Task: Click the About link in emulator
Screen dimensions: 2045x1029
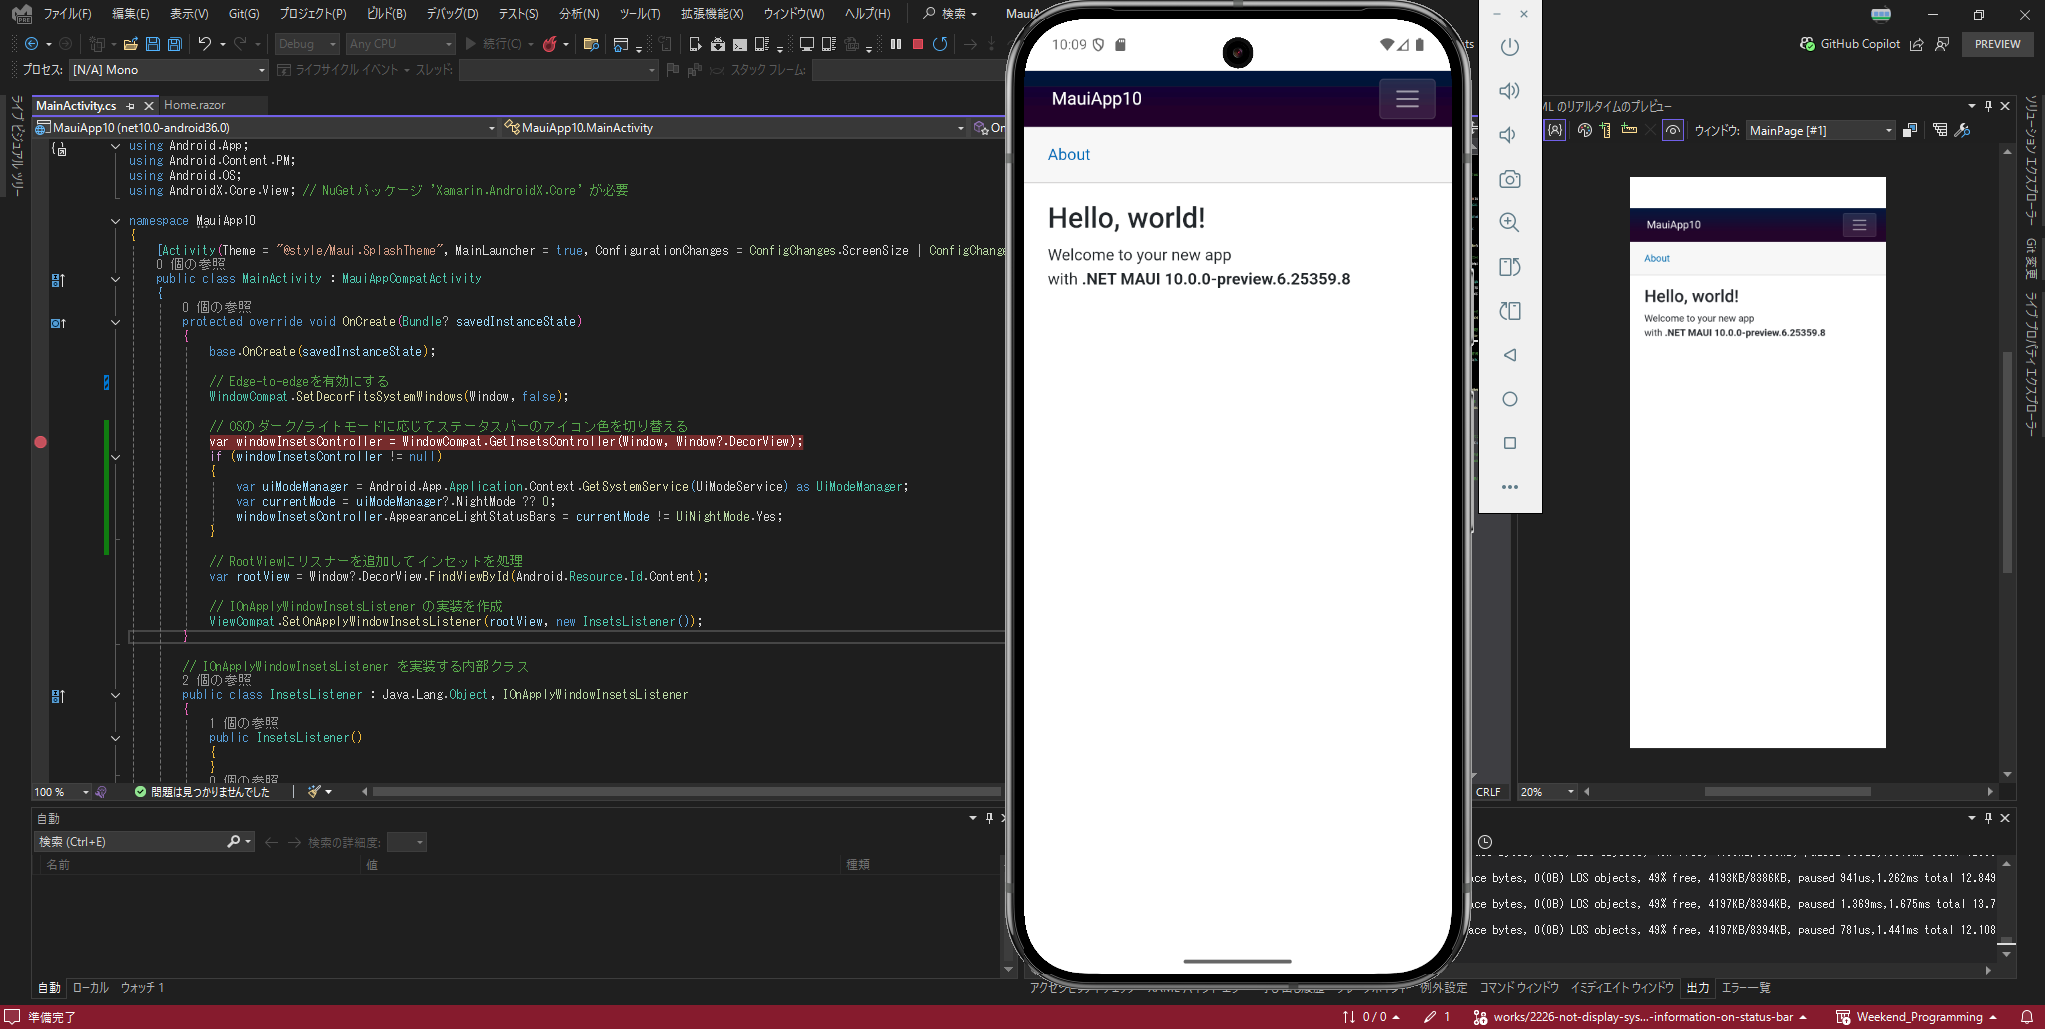Action: 1068,154
